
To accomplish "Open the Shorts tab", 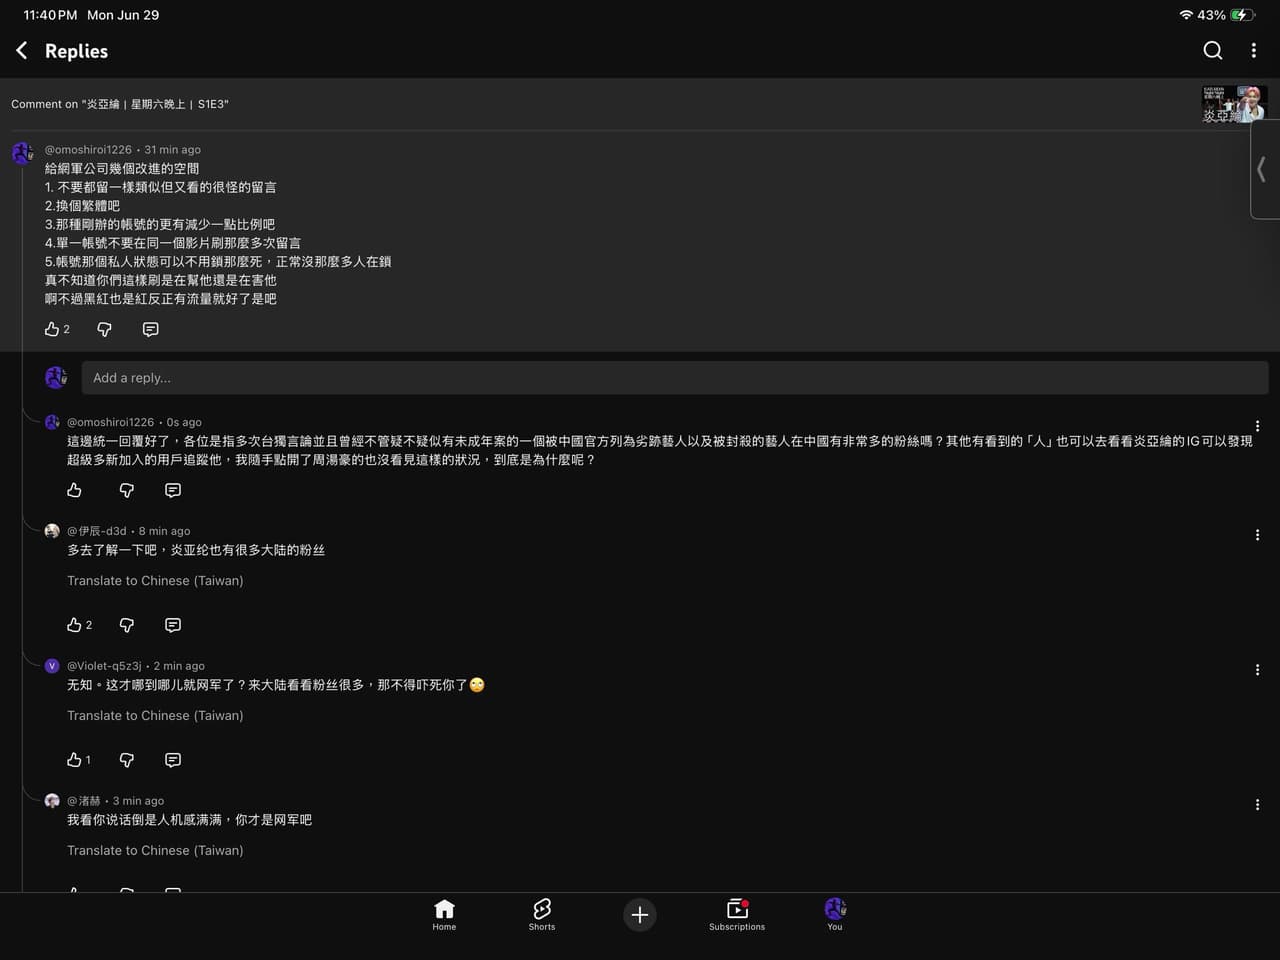I will (542, 914).
